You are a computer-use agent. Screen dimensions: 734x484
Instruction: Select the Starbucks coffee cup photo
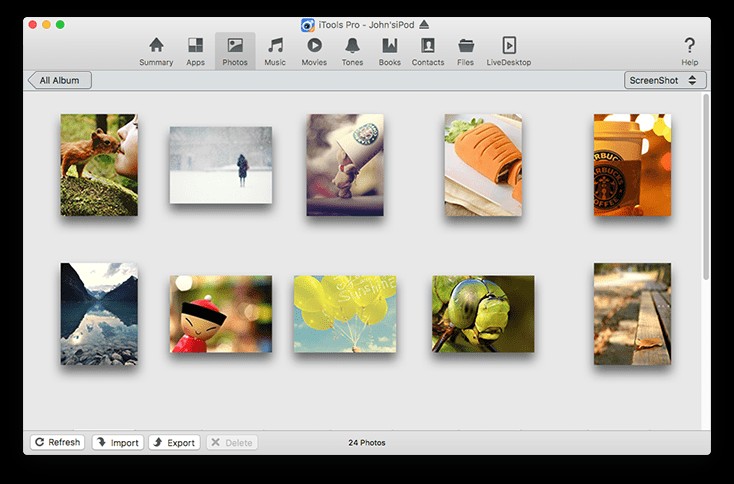coord(632,165)
